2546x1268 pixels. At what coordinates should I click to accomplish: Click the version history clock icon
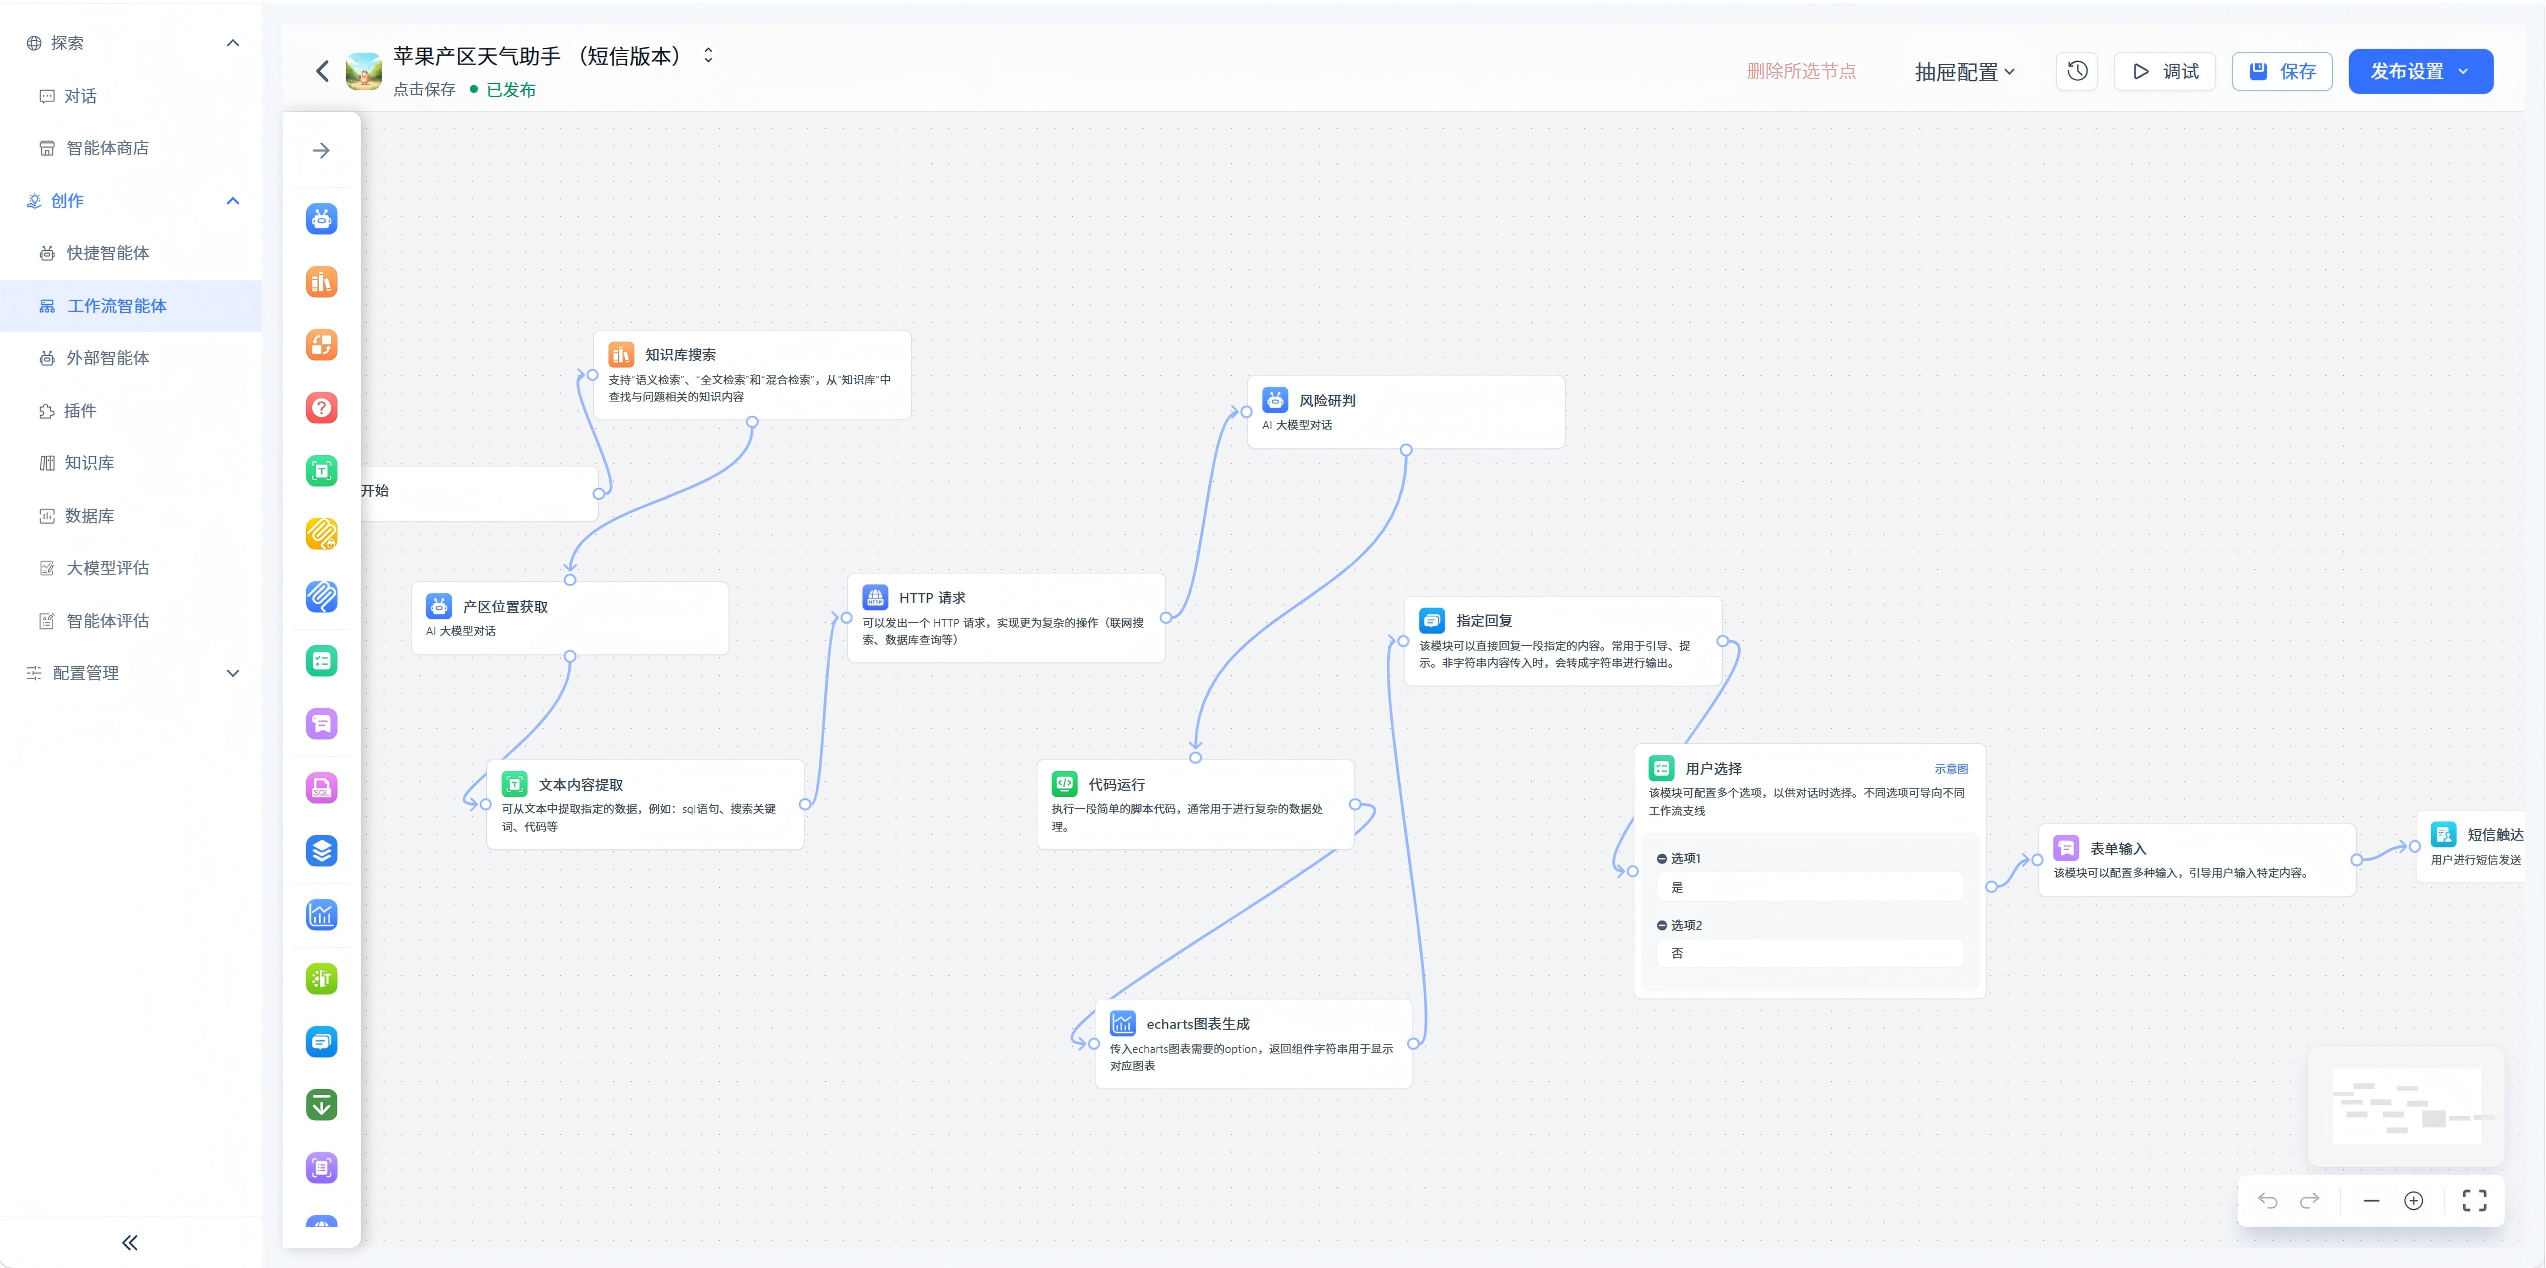[x=2077, y=71]
